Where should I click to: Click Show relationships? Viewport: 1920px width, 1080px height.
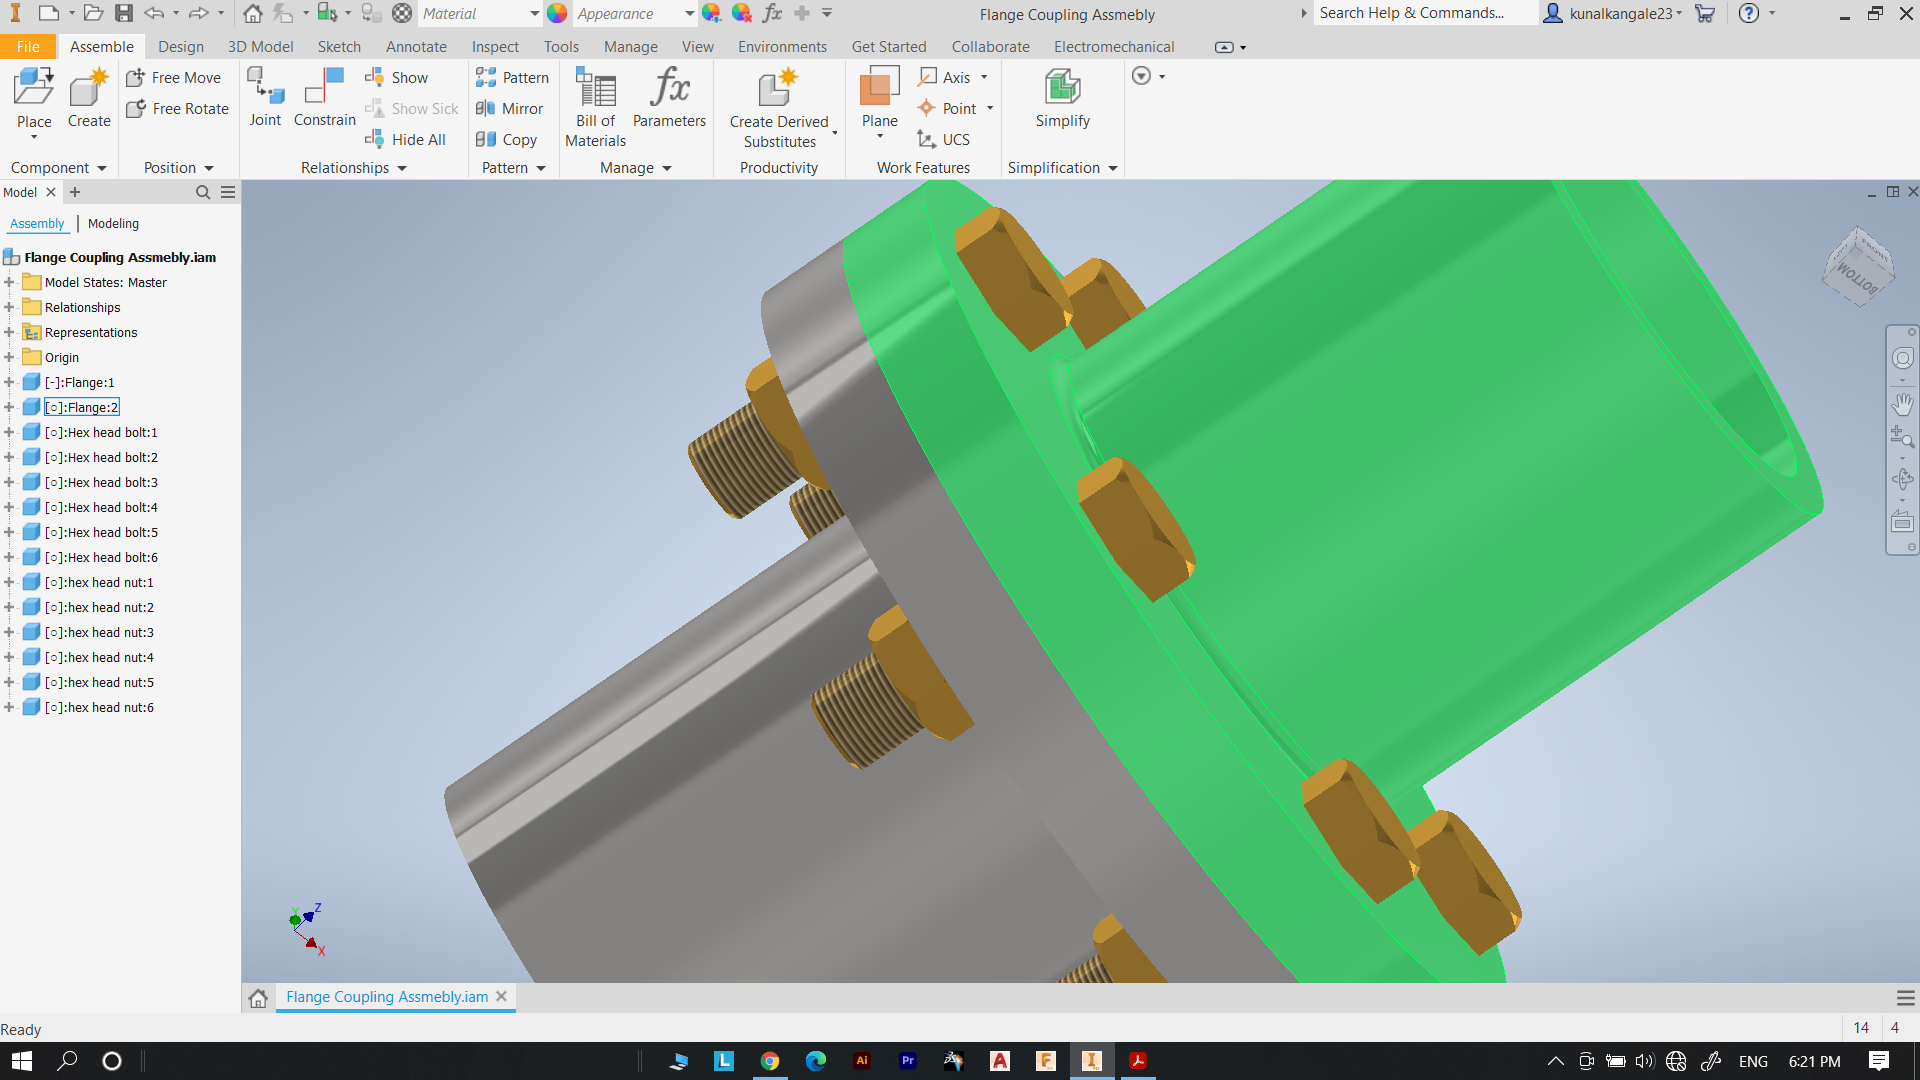click(x=397, y=77)
